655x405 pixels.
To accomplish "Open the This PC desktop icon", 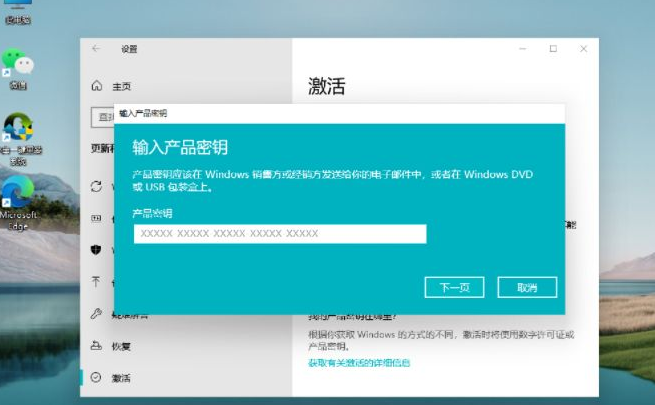I will [18, 8].
